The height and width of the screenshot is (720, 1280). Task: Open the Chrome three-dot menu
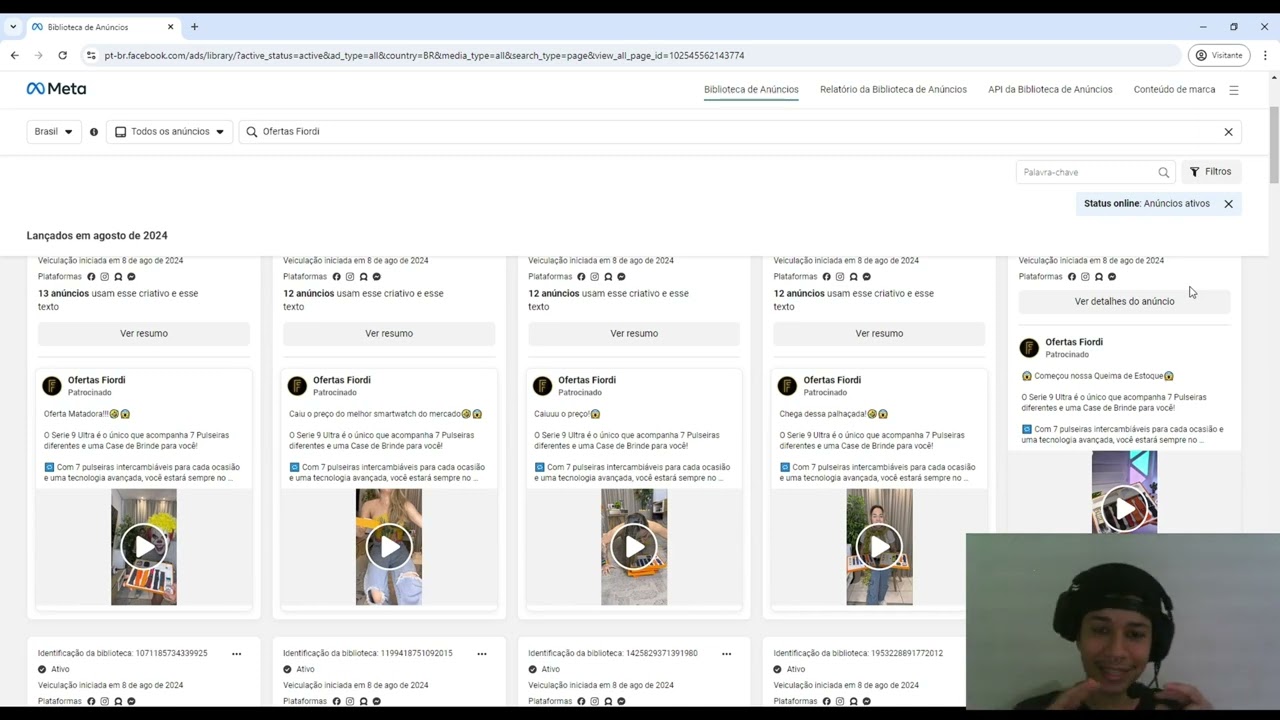click(x=1265, y=55)
